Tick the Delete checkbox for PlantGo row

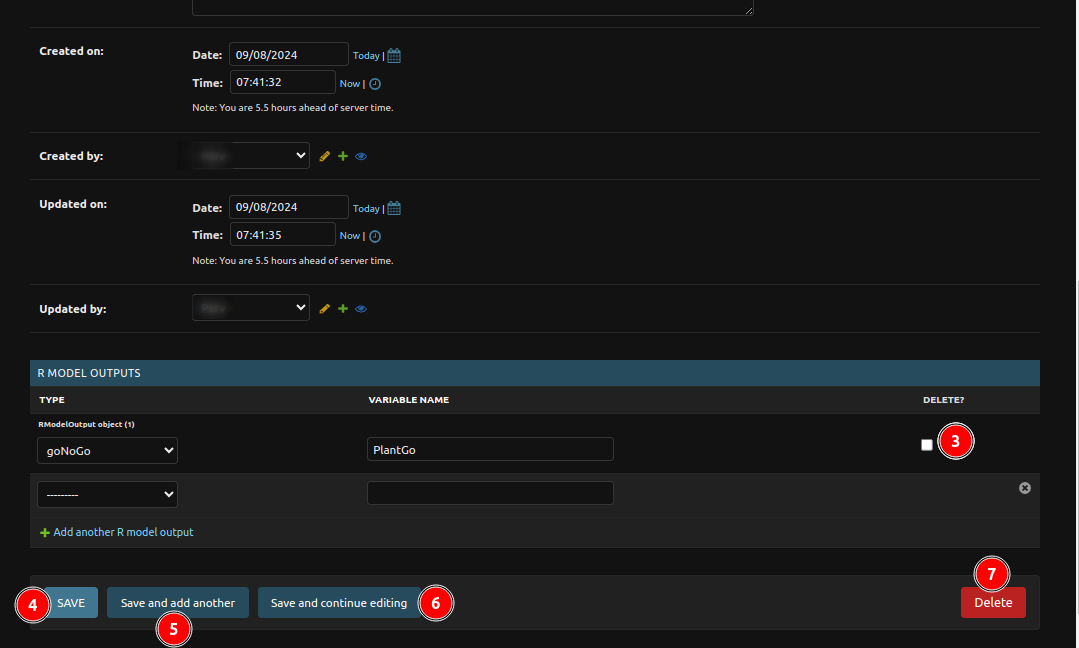tap(927, 445)
